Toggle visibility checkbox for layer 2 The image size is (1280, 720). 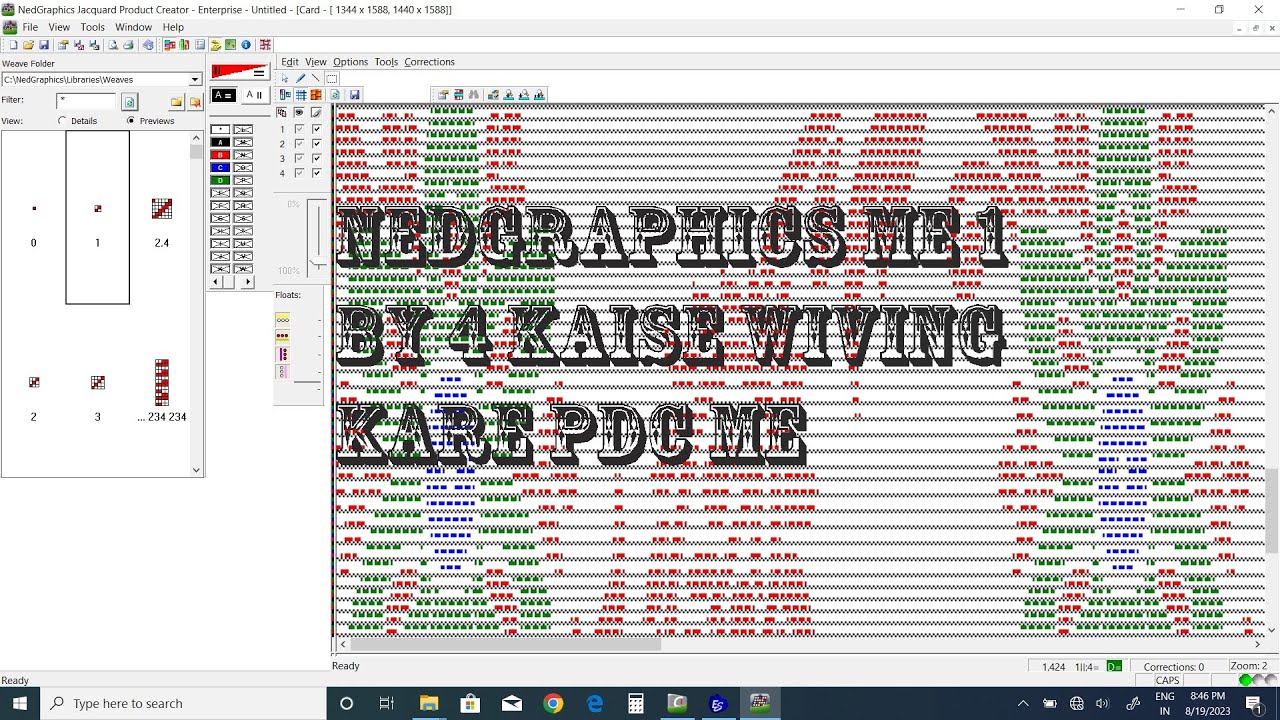coord(299,144)
